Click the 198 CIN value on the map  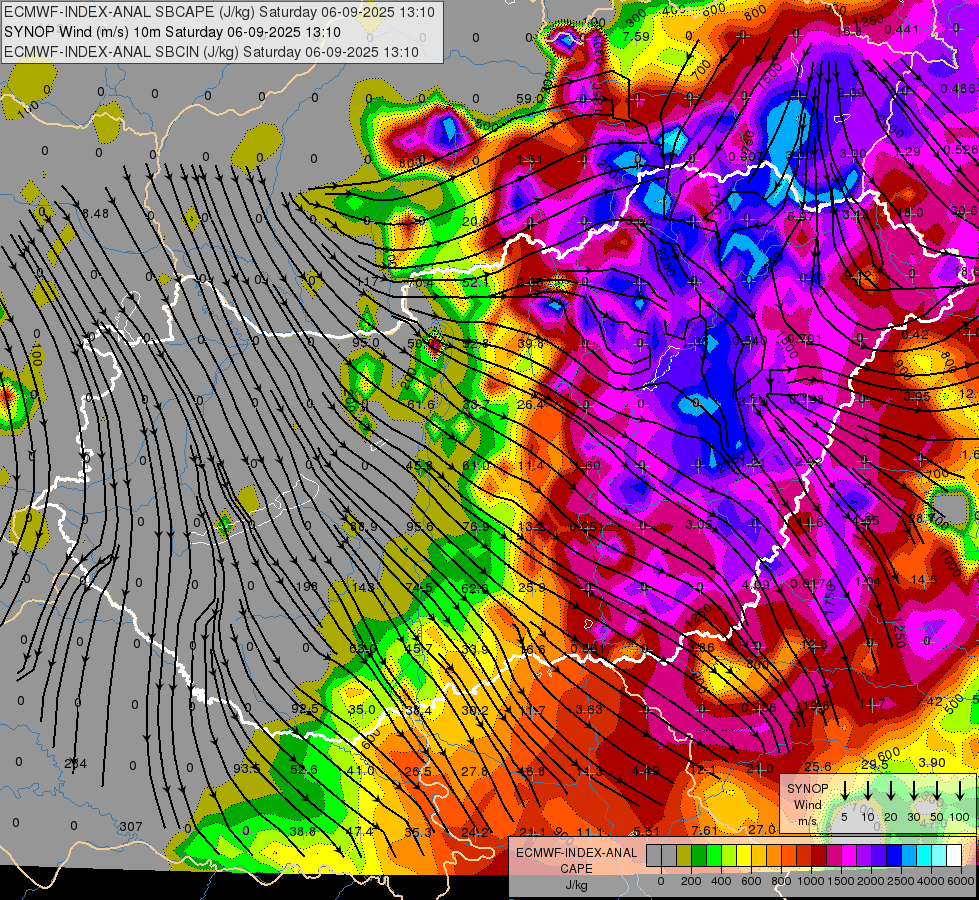(307, 586)
